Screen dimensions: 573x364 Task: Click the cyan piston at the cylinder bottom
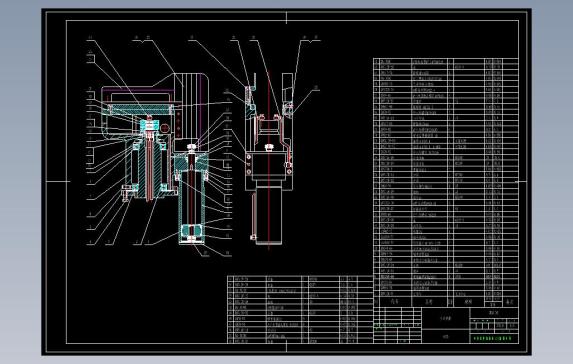[x=190, y=230]
